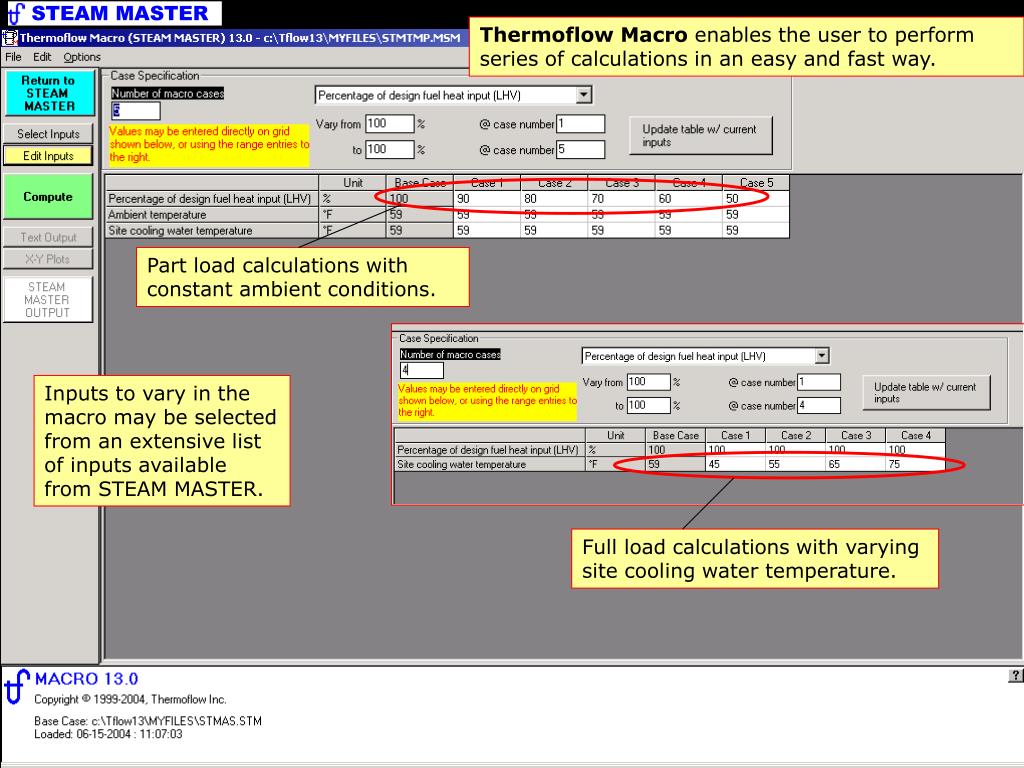The height and width of the screenshot is (768, 1024).
Task: Switch to Edit Inputs
Action: coord(48,155)
